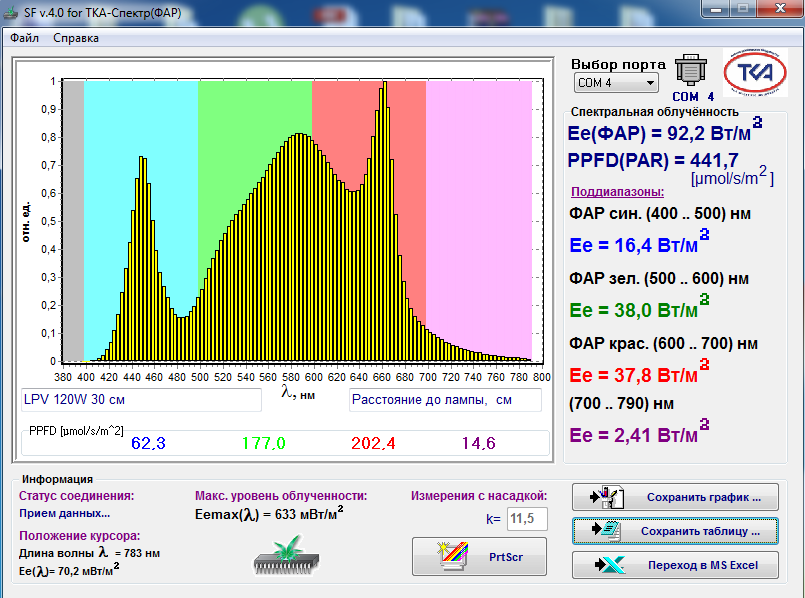Click the COM 4 indicator under connector

[x=693, y=97]
